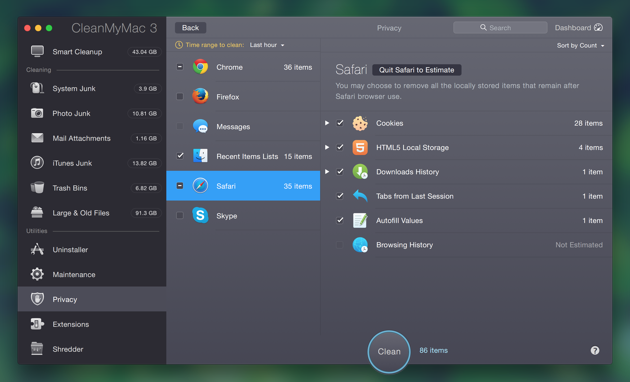Uncheck the Cookies checkbox

tap(340, 123)
